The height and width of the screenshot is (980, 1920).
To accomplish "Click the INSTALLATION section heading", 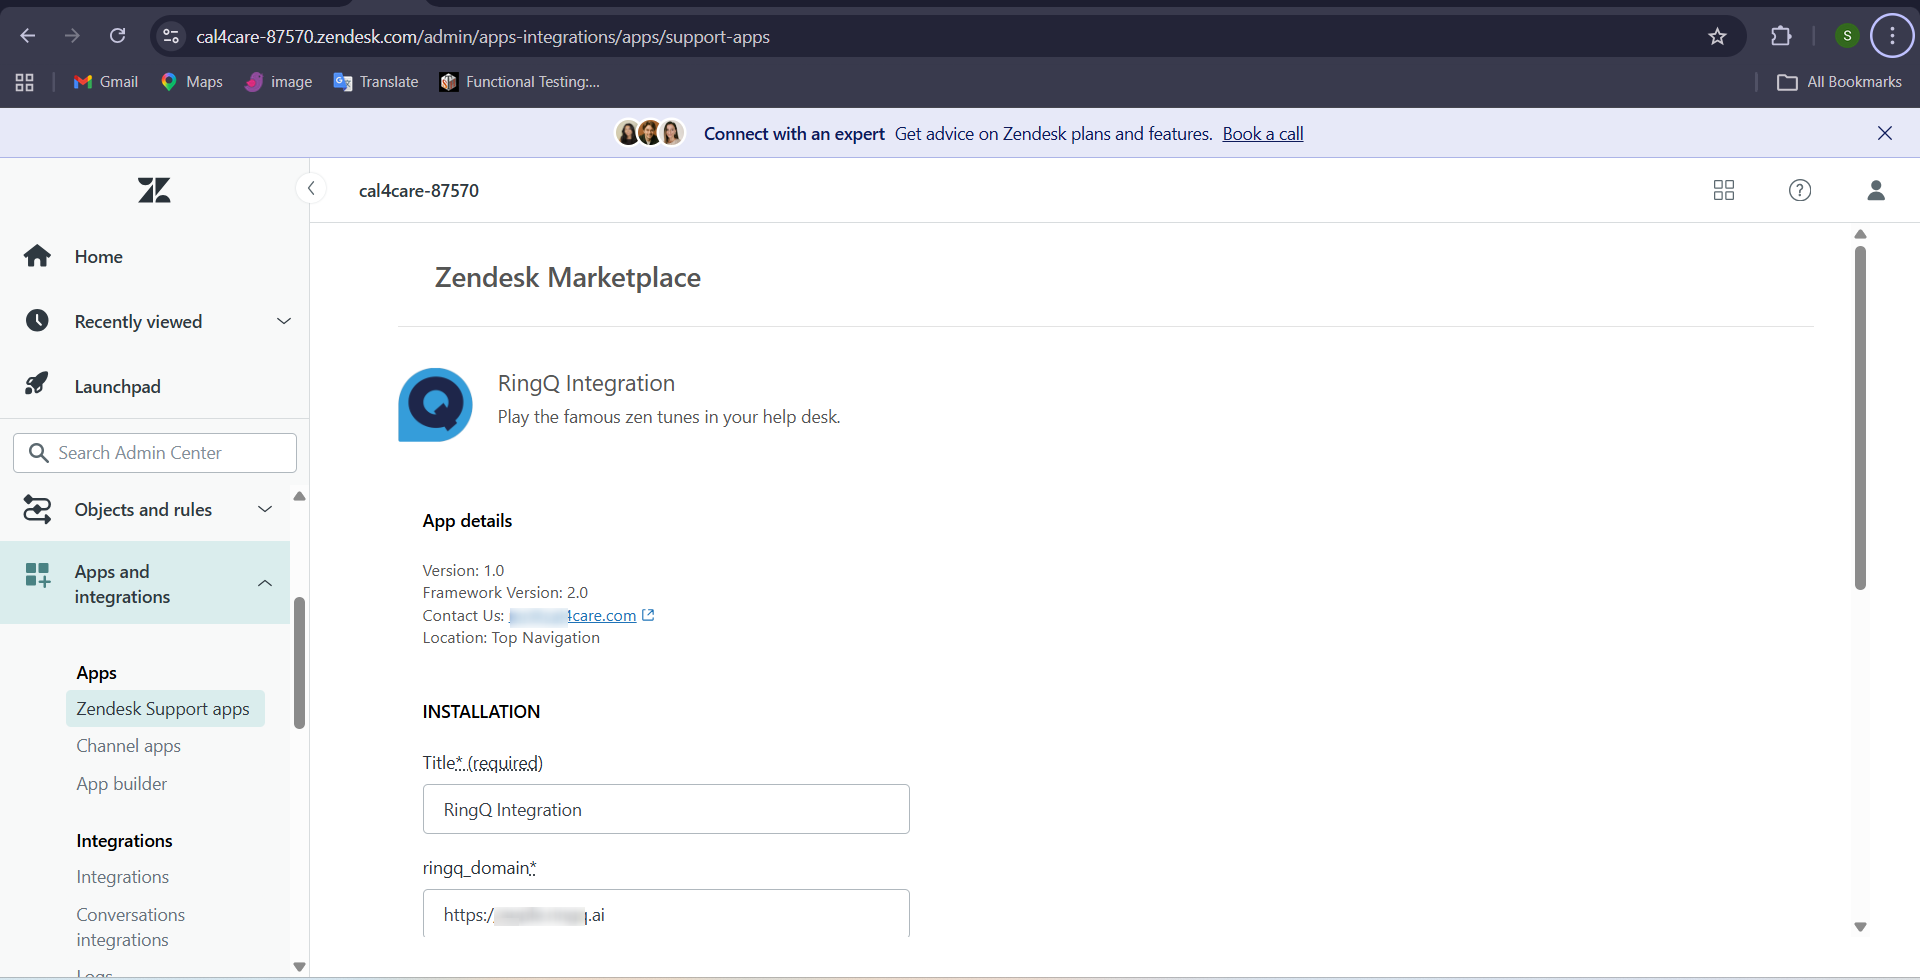I will coord(481,711).
